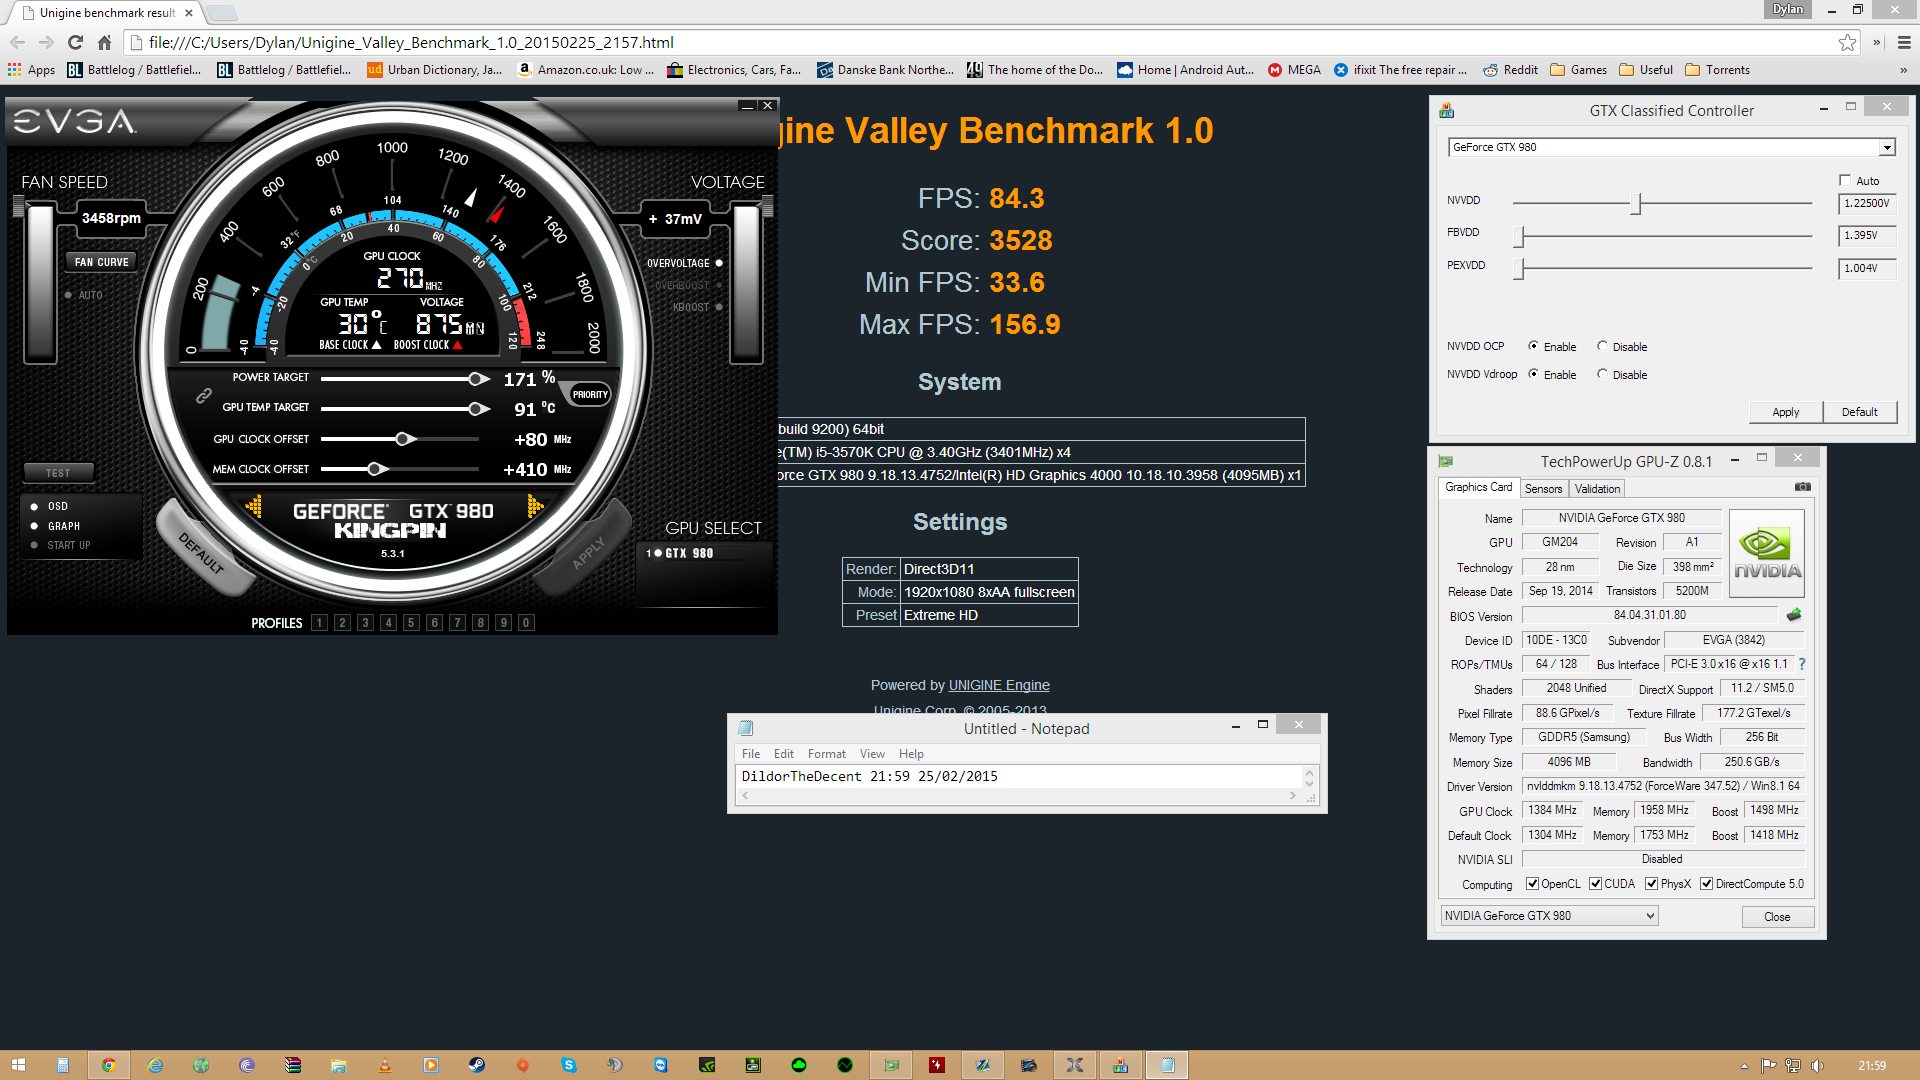Viewport: 1920px width, 1080px height.
Task: Open File Explorer from the taskbar
Action: pyautogui.click(x=339, y=1065)
